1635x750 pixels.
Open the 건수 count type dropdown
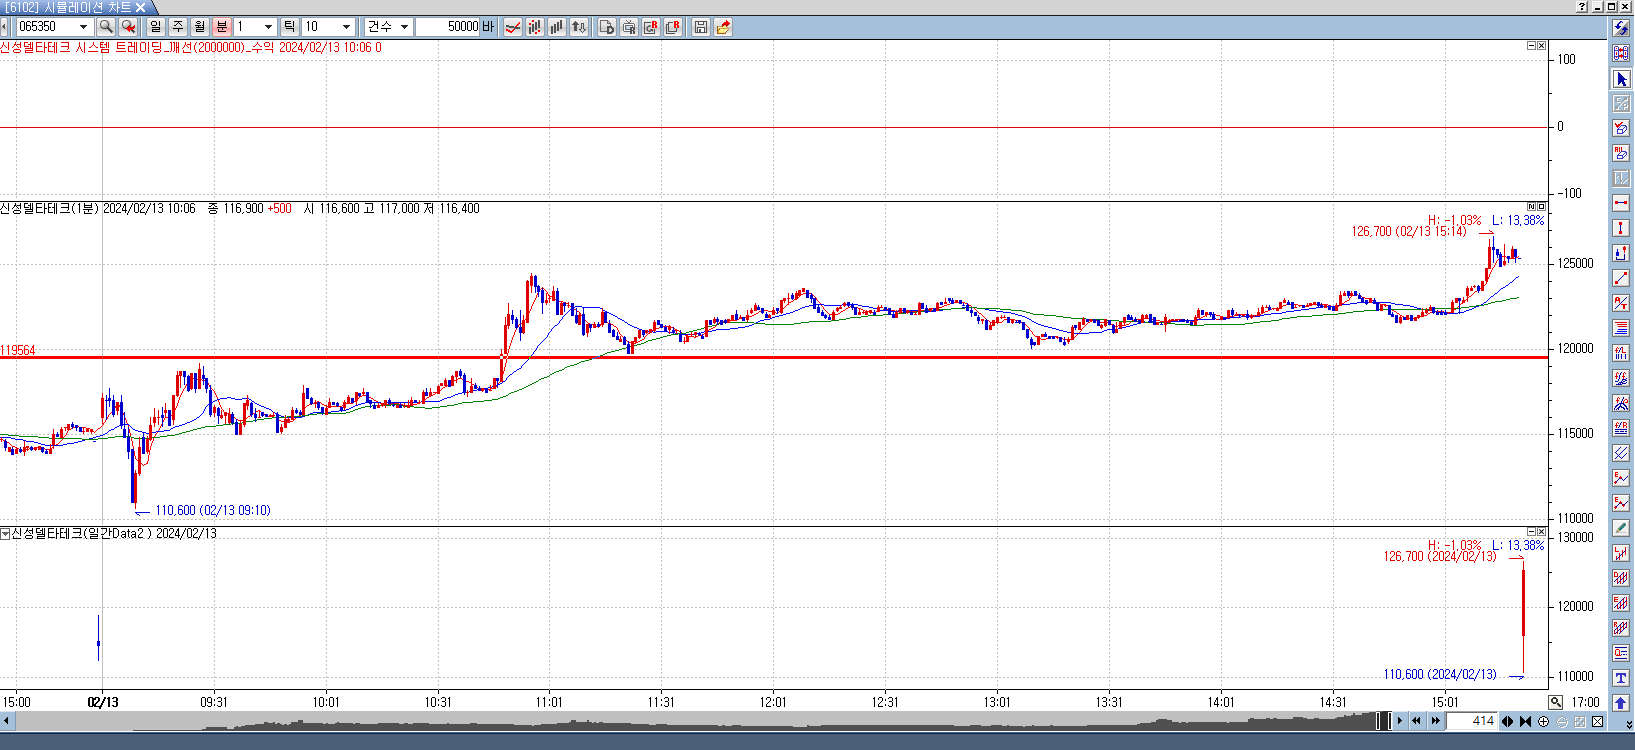(404, 27)
